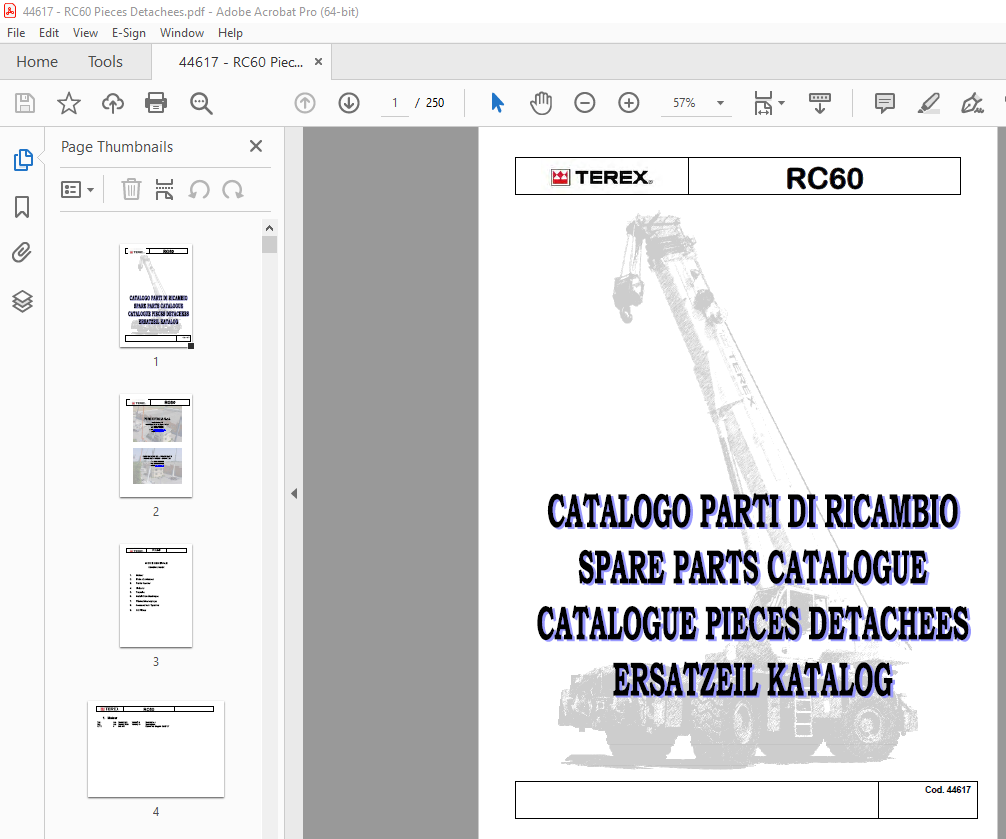Select page 2 thumbnail
Image resolution: width=1006 pixels, height=839 pixels.
coord(156,446)
